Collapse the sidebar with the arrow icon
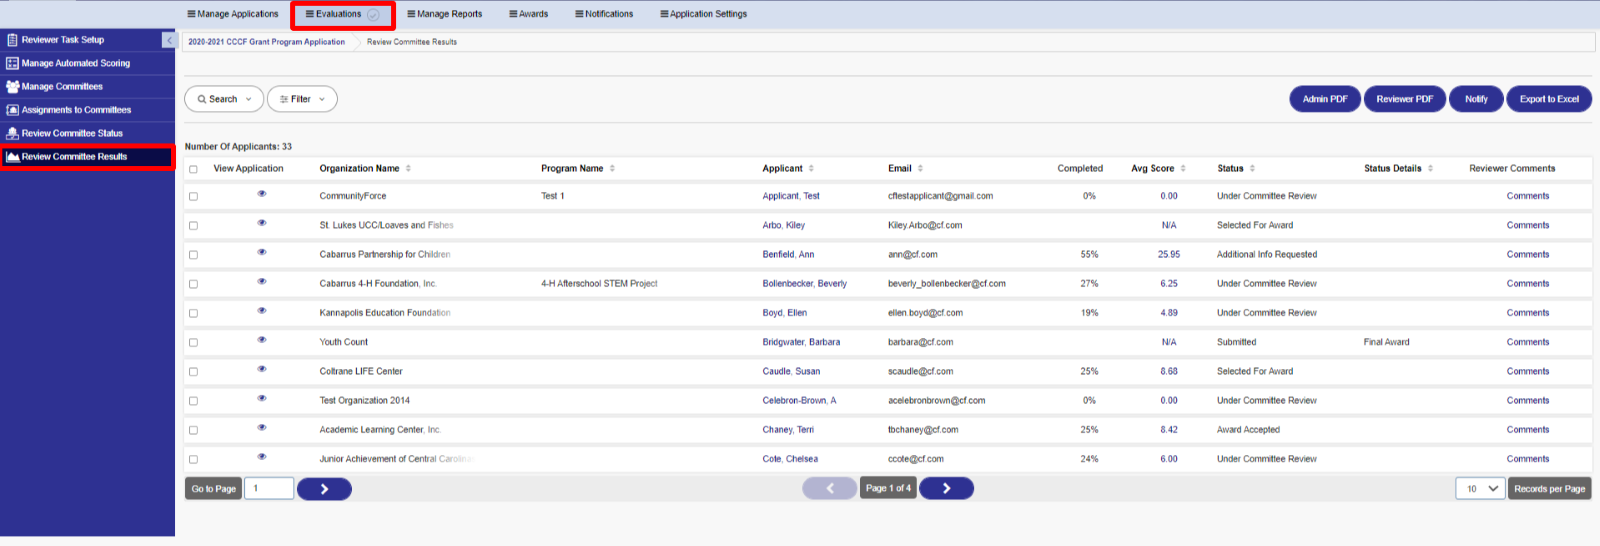This screenshot has height=546, width=1600. click(169, 40)
